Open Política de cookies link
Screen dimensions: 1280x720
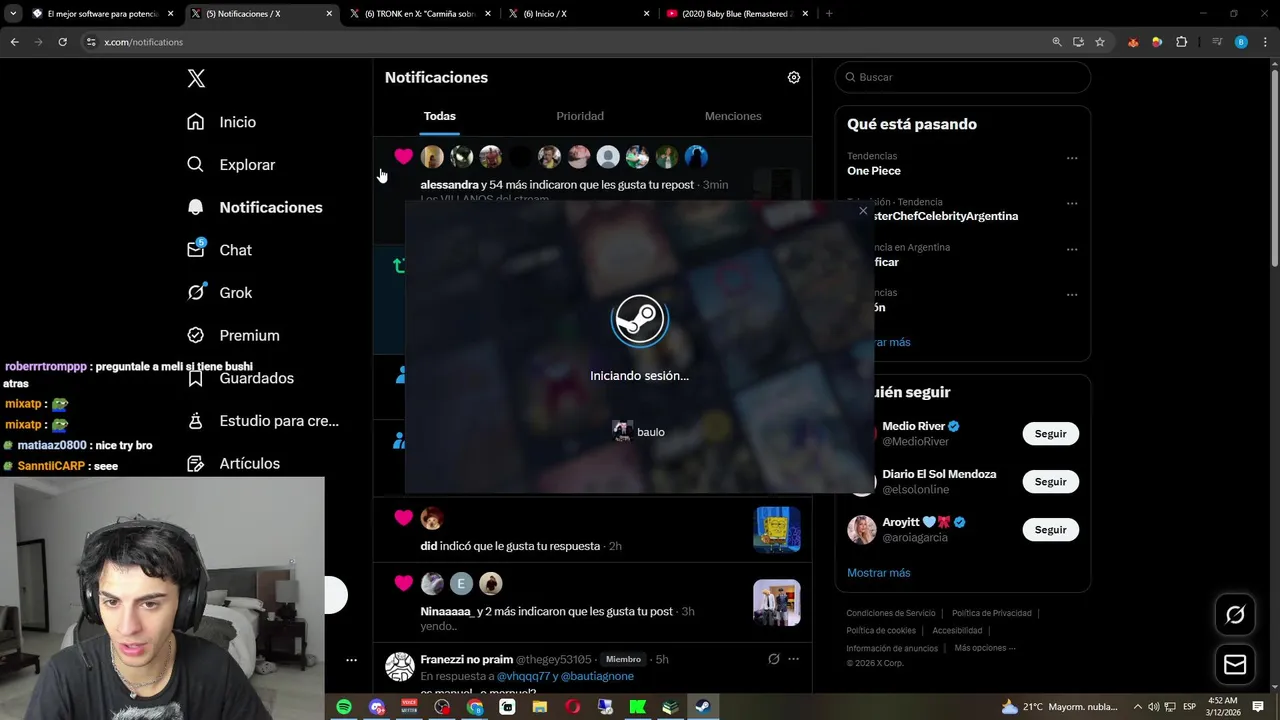point(881,631)
